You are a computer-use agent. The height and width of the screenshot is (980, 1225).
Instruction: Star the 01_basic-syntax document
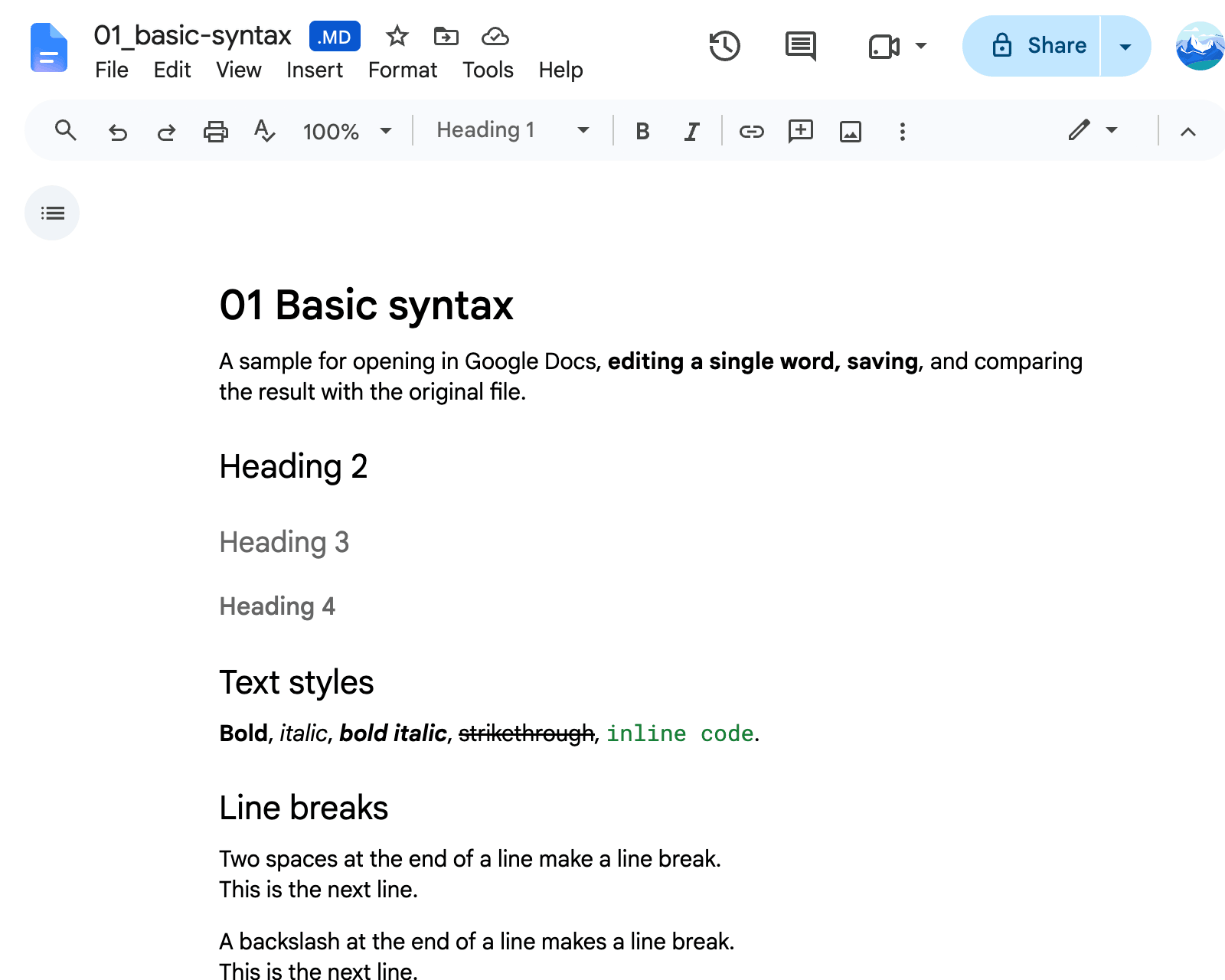point(397,37)
